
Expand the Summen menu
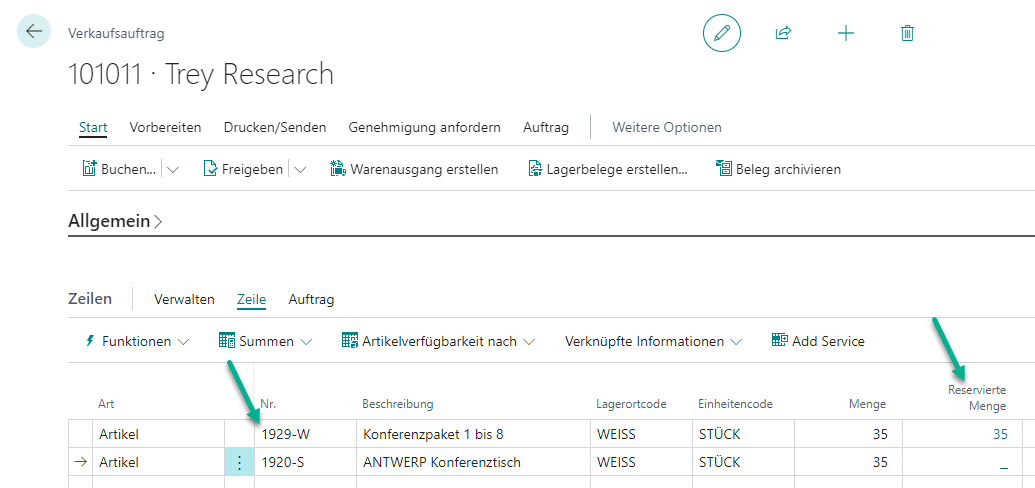(265, 341)
